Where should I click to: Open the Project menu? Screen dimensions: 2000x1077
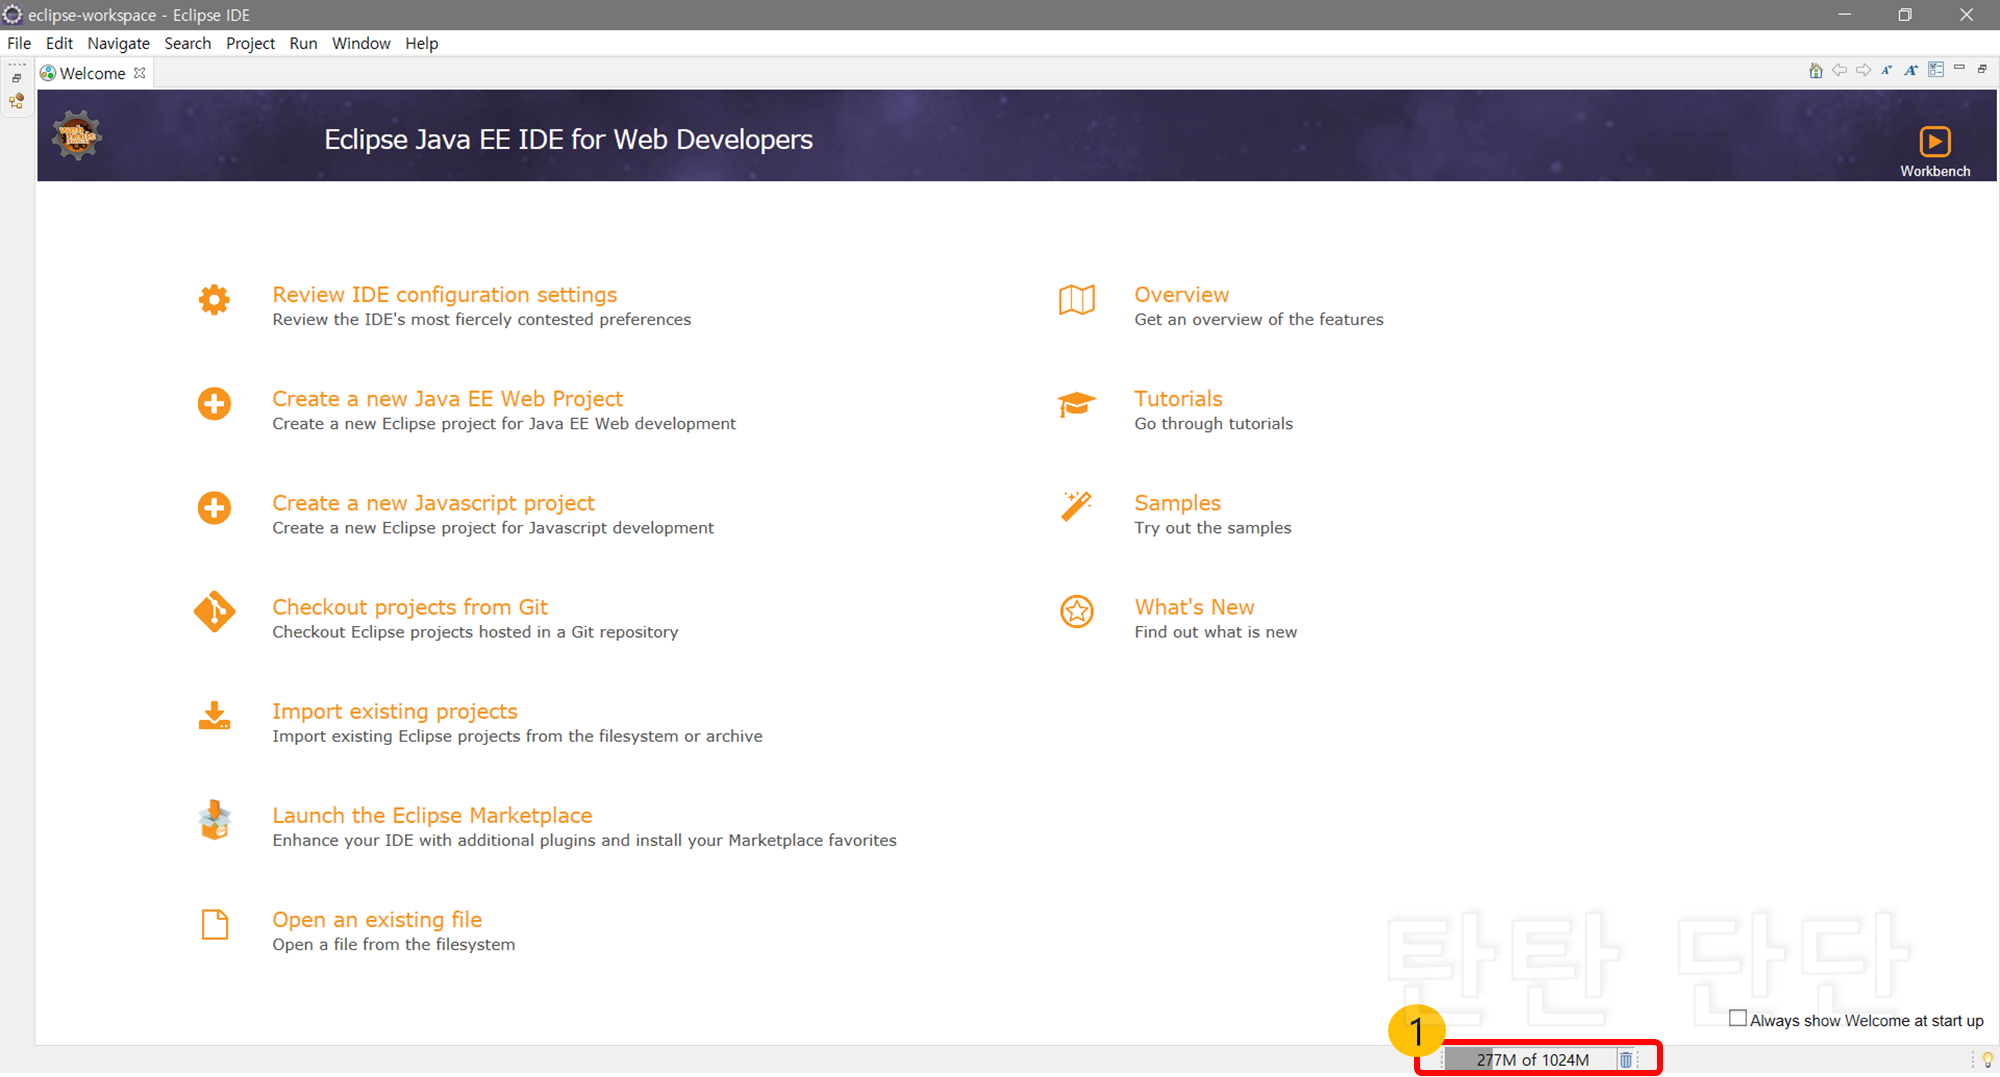coord(250,43)
